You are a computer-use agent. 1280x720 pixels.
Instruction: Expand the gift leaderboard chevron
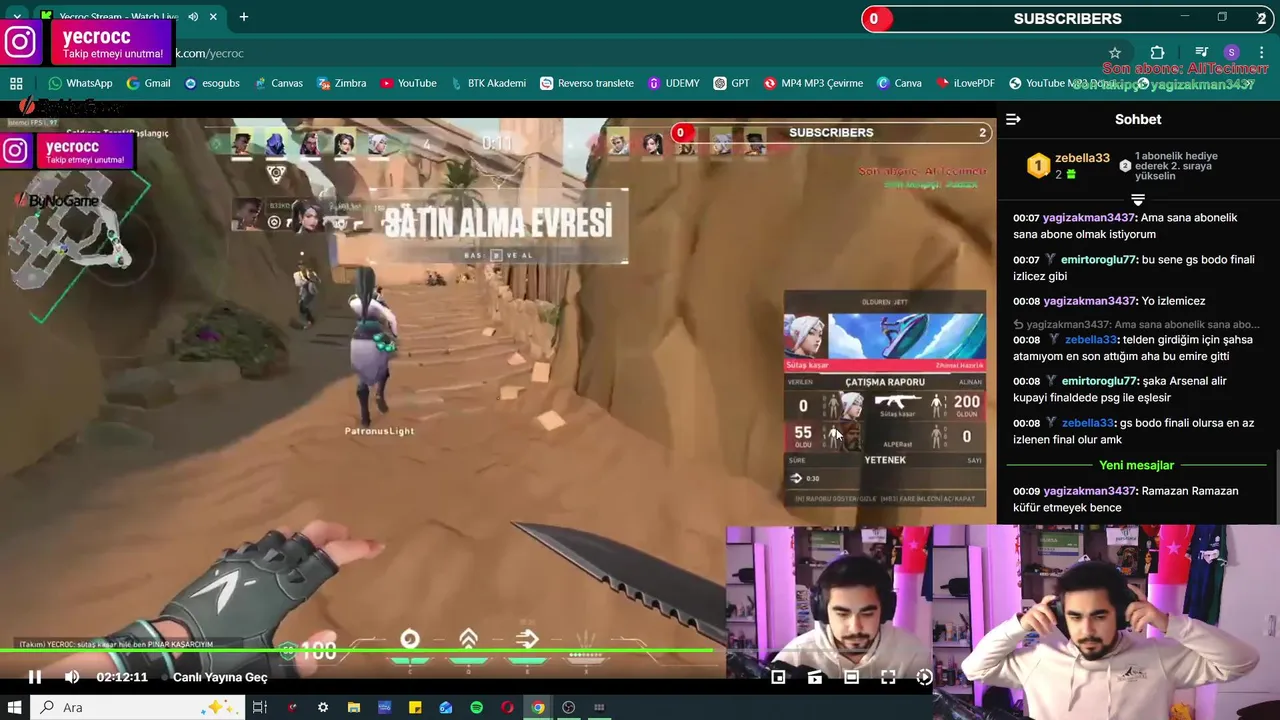(1137, 200)
